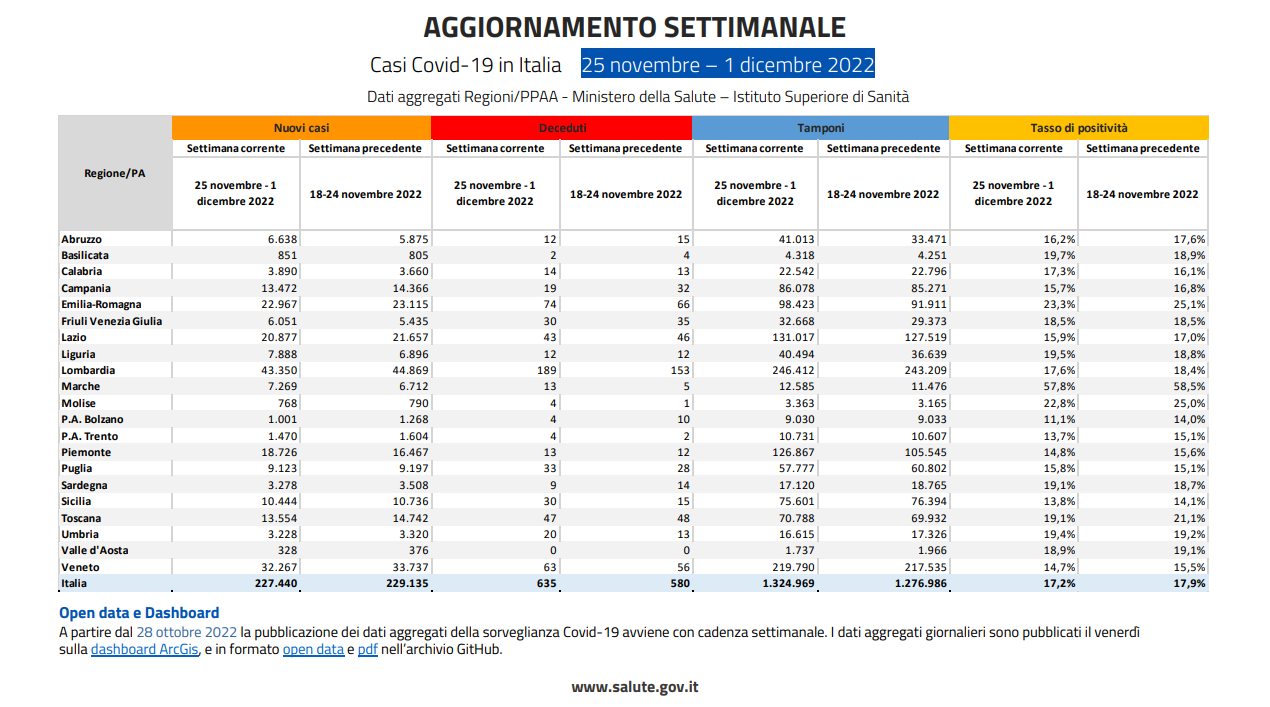Click the "Italia" total row label
The image size is (1270, 707).
[x=74, y=583]
